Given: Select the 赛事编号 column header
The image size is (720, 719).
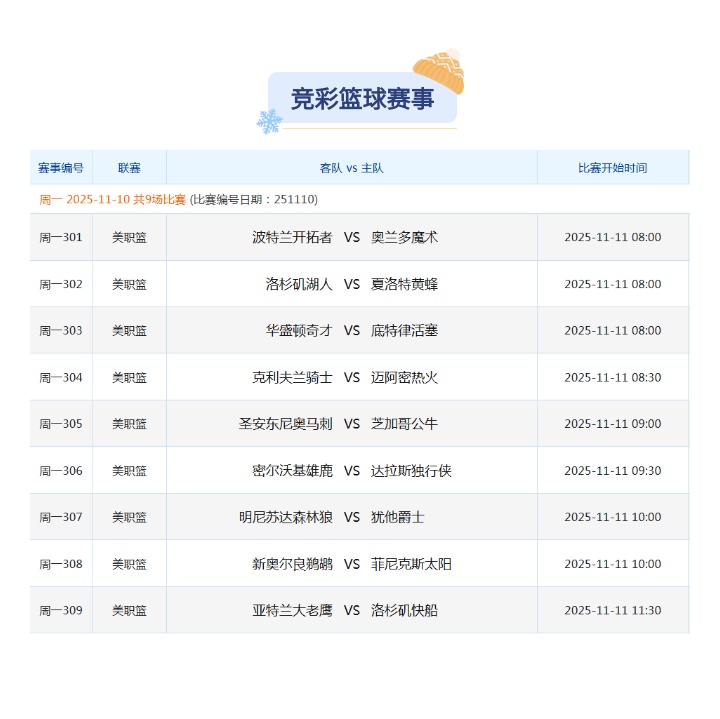Looking at the screenshot, I should click(61, 168).
